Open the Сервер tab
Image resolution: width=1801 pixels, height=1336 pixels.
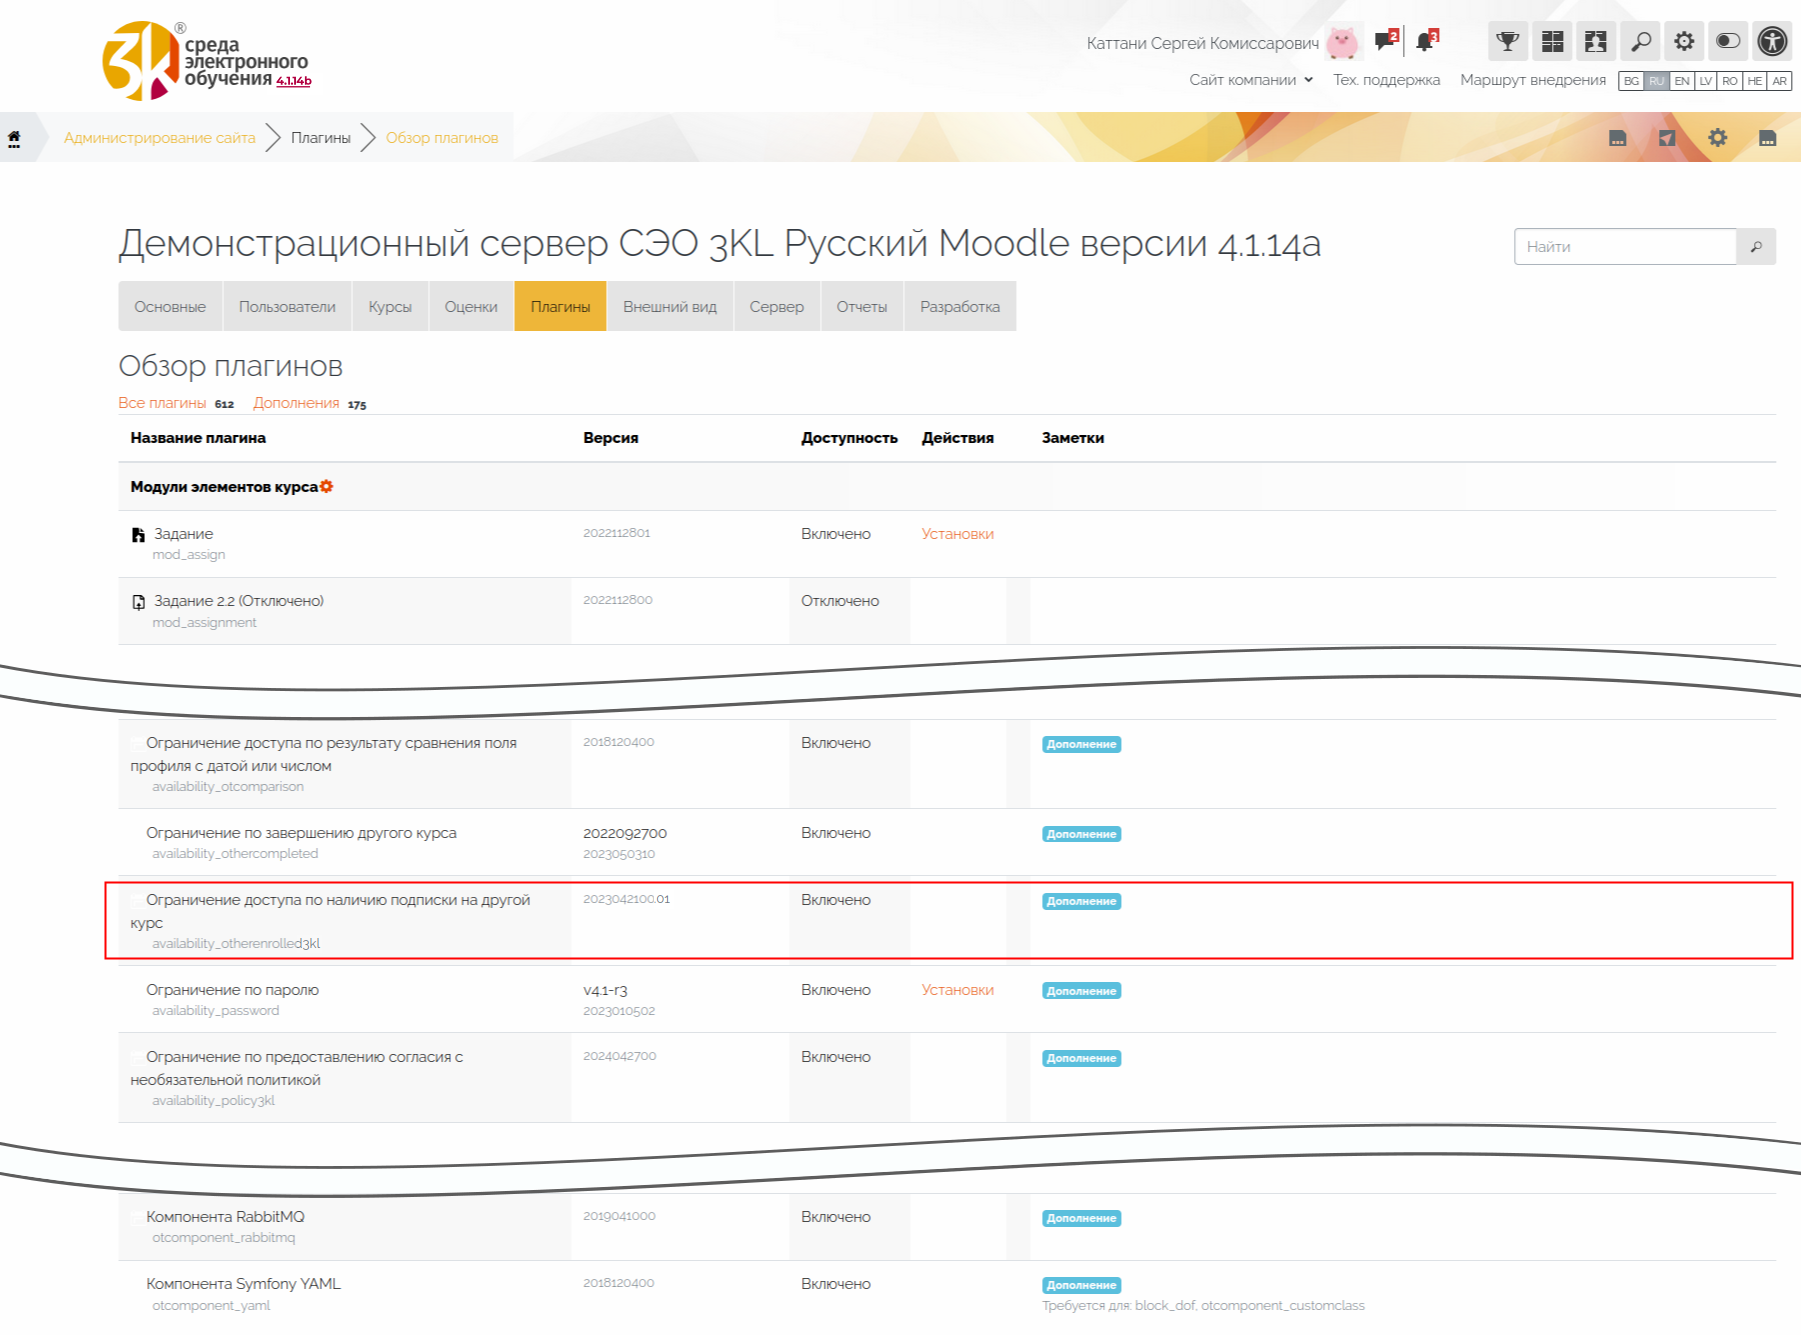coord(776,307)
